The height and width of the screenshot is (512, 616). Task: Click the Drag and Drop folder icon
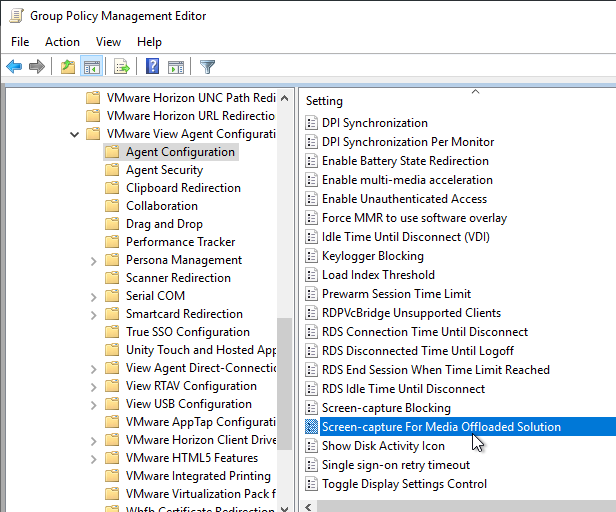click(x=112, y=224)
